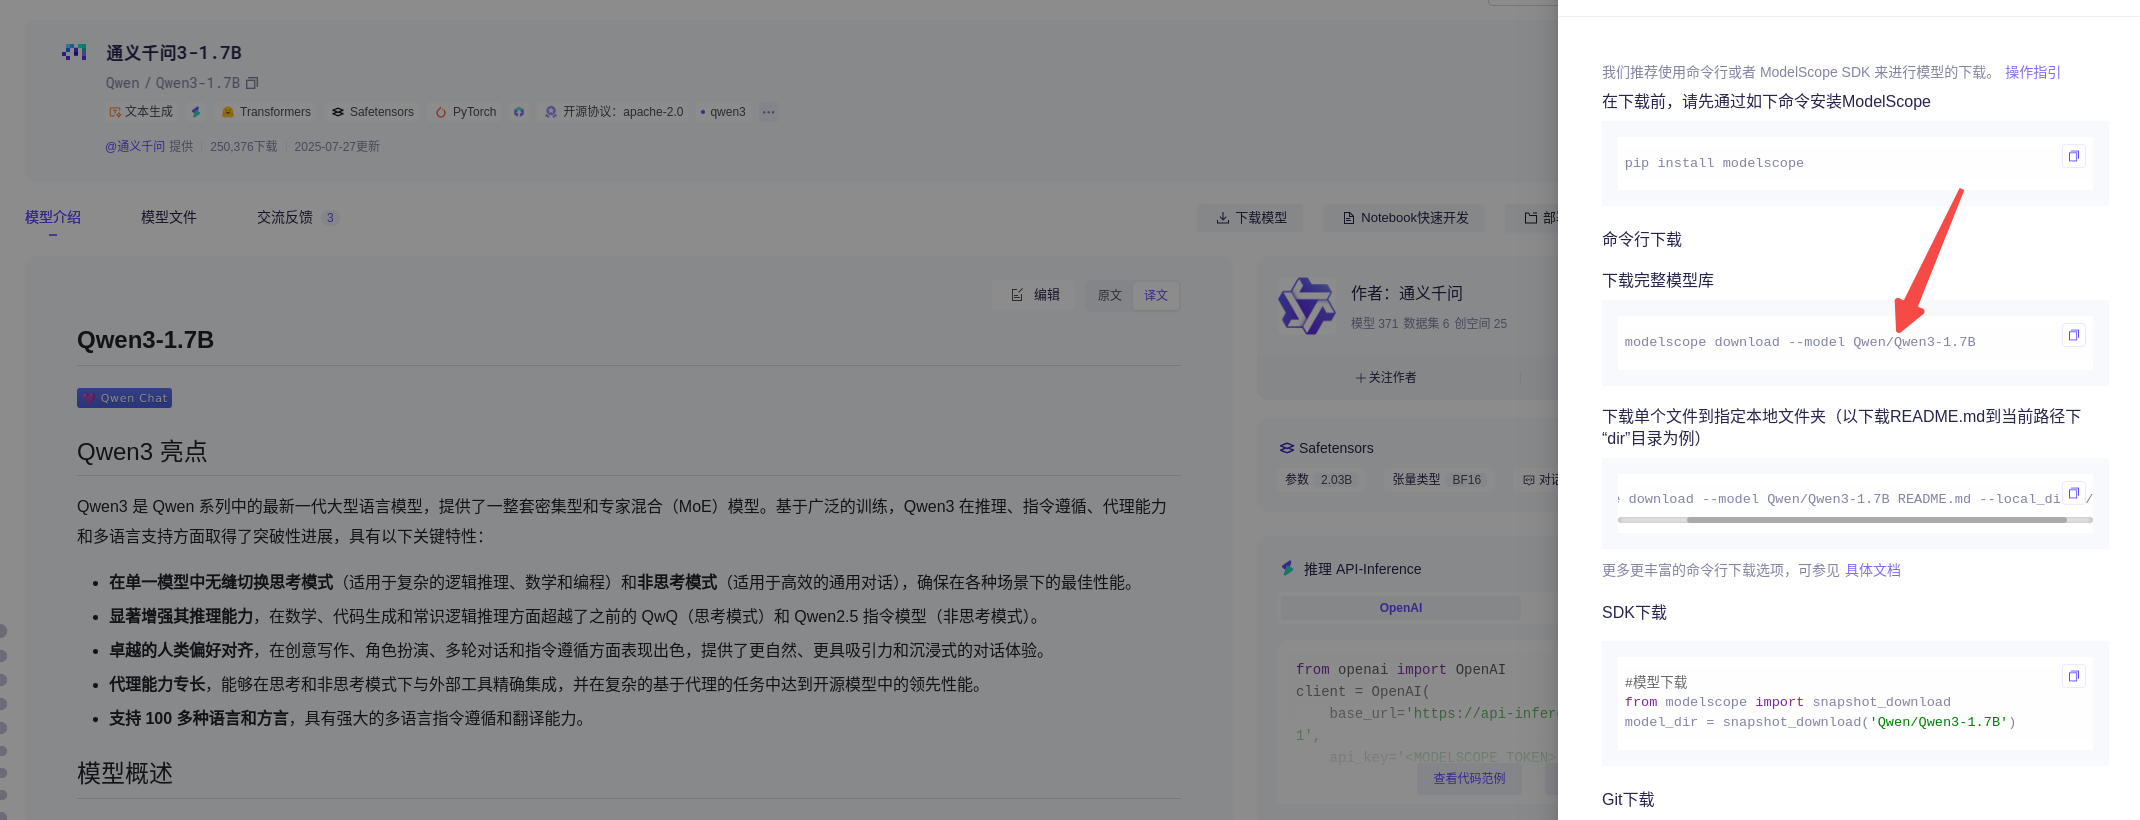Open Notebook快速开发
Screen dimensions: 2140x820
(1404, 218)
